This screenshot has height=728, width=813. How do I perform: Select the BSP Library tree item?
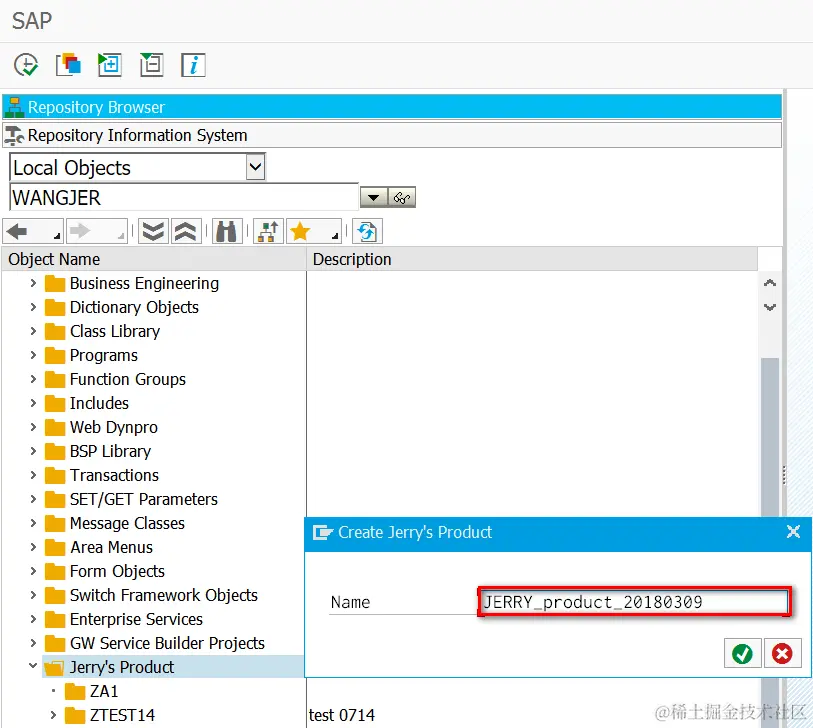tap(110, 451)
